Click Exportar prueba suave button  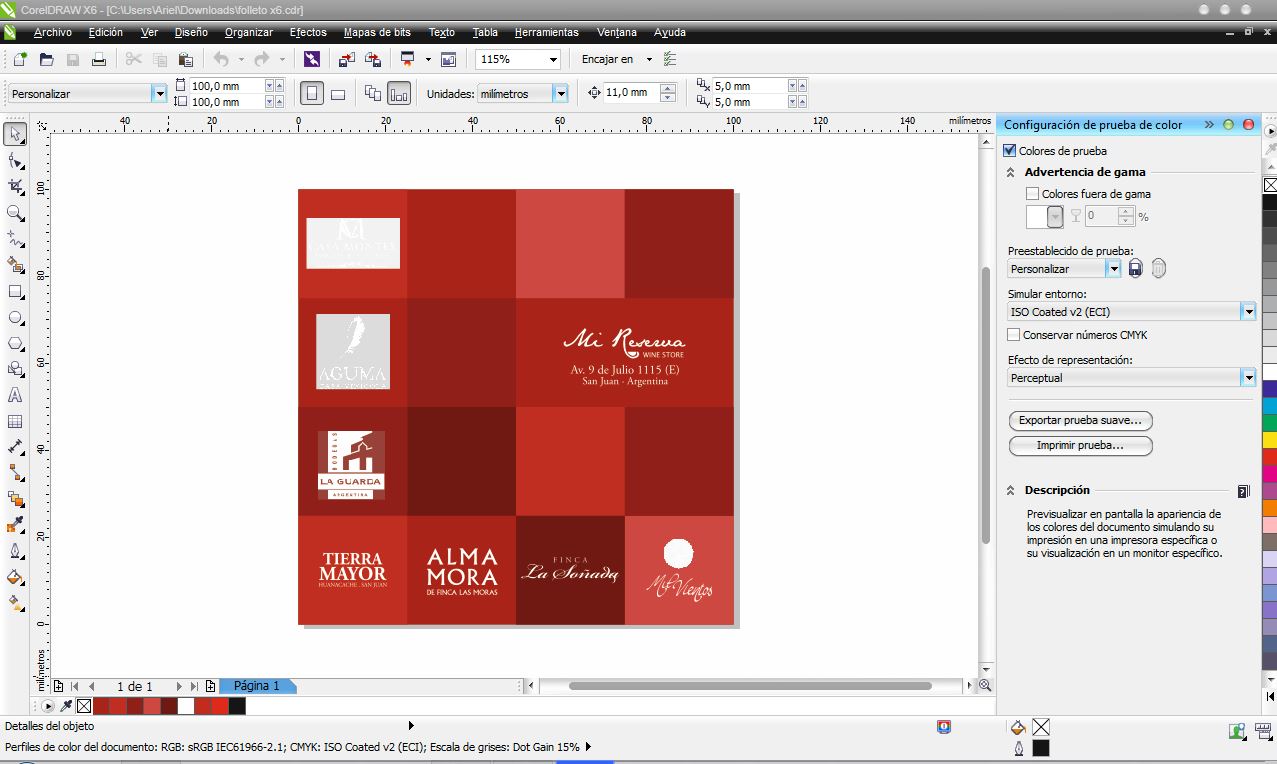pyautogui.click(x=1081, y=420)
